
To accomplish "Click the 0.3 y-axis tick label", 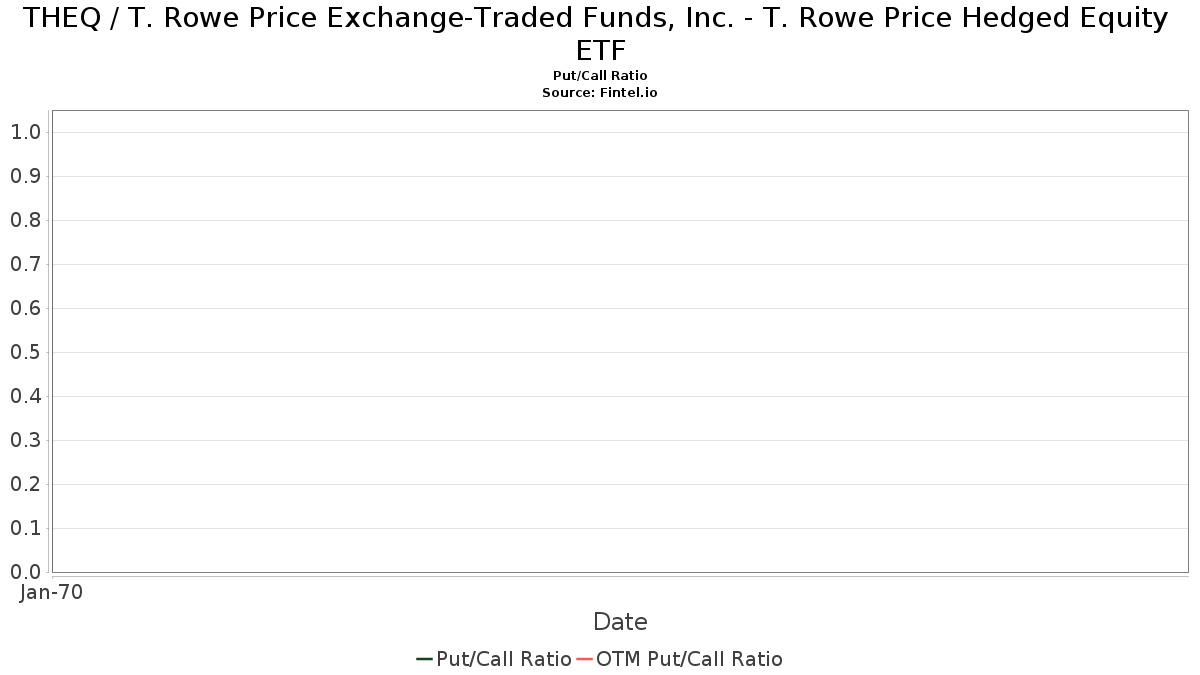I will pos(25,440).
